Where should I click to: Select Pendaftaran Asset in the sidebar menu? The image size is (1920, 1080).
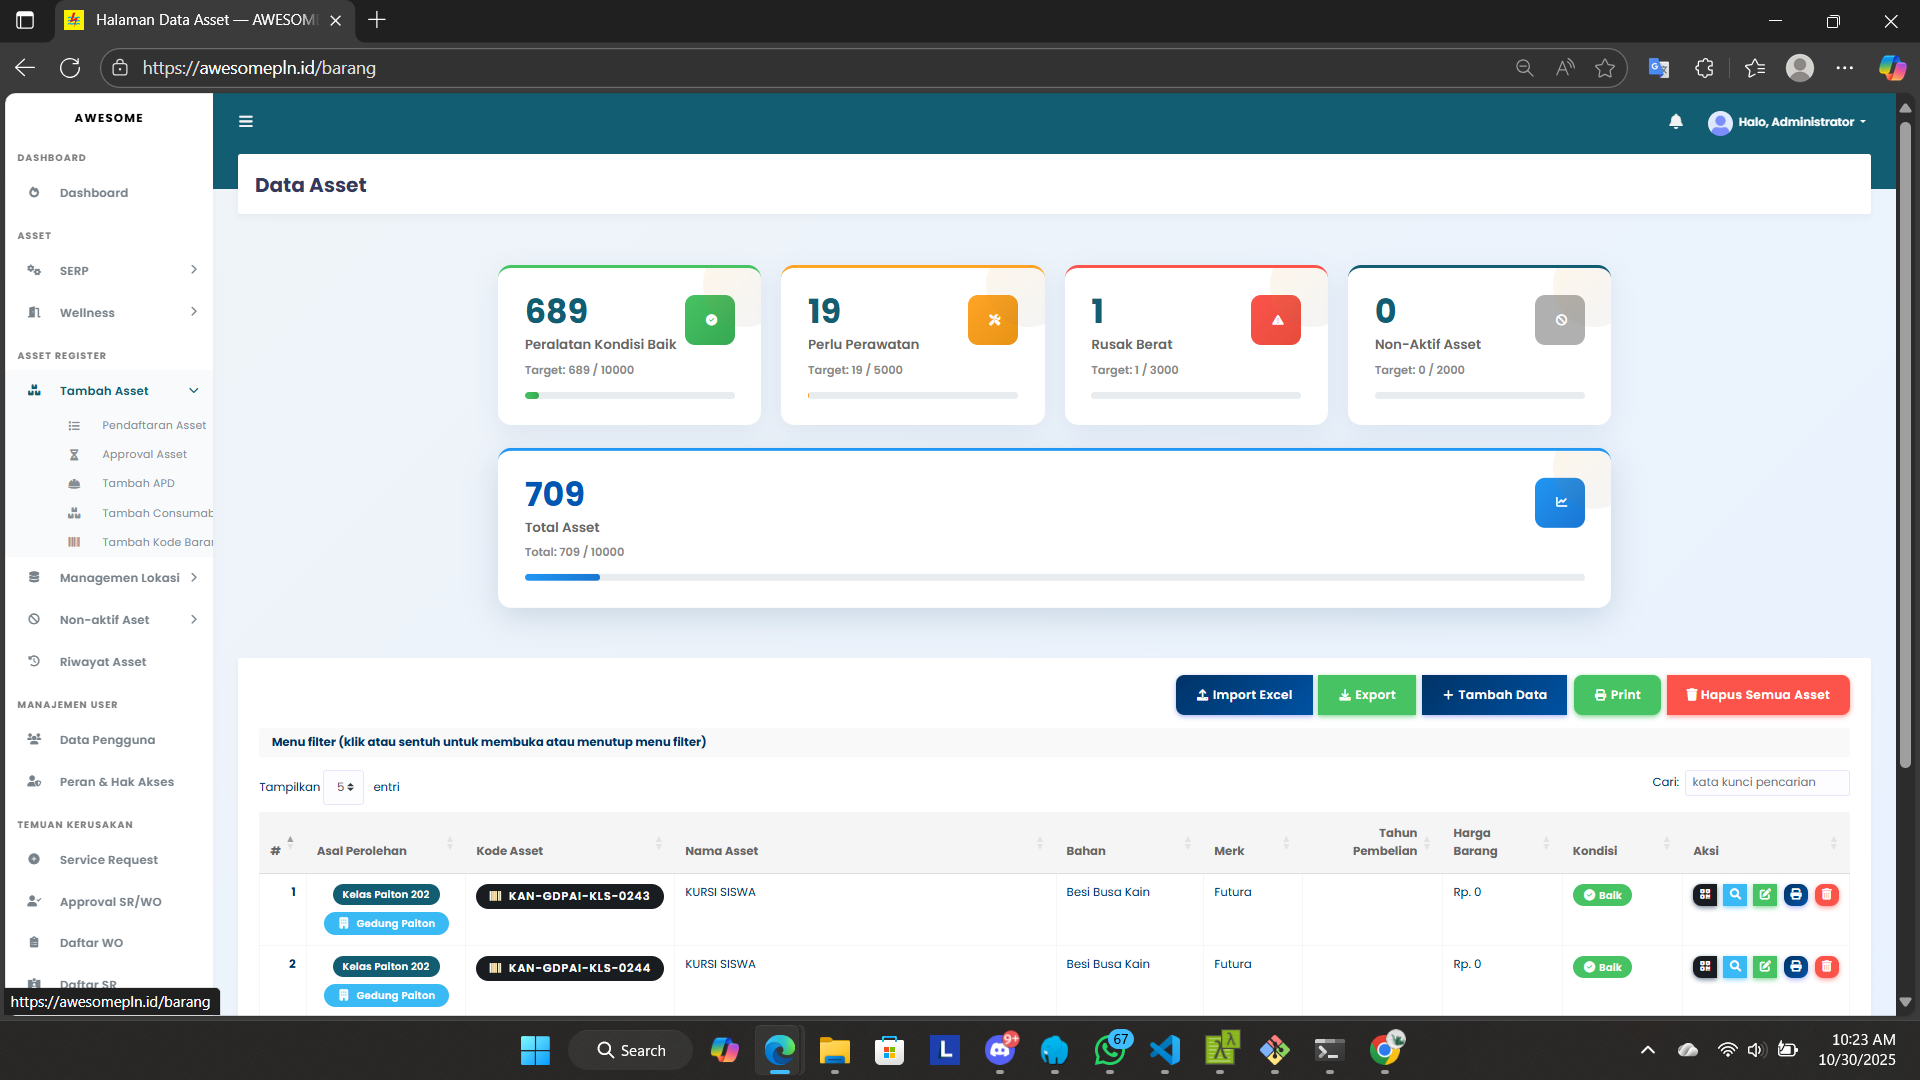(153, 425)
